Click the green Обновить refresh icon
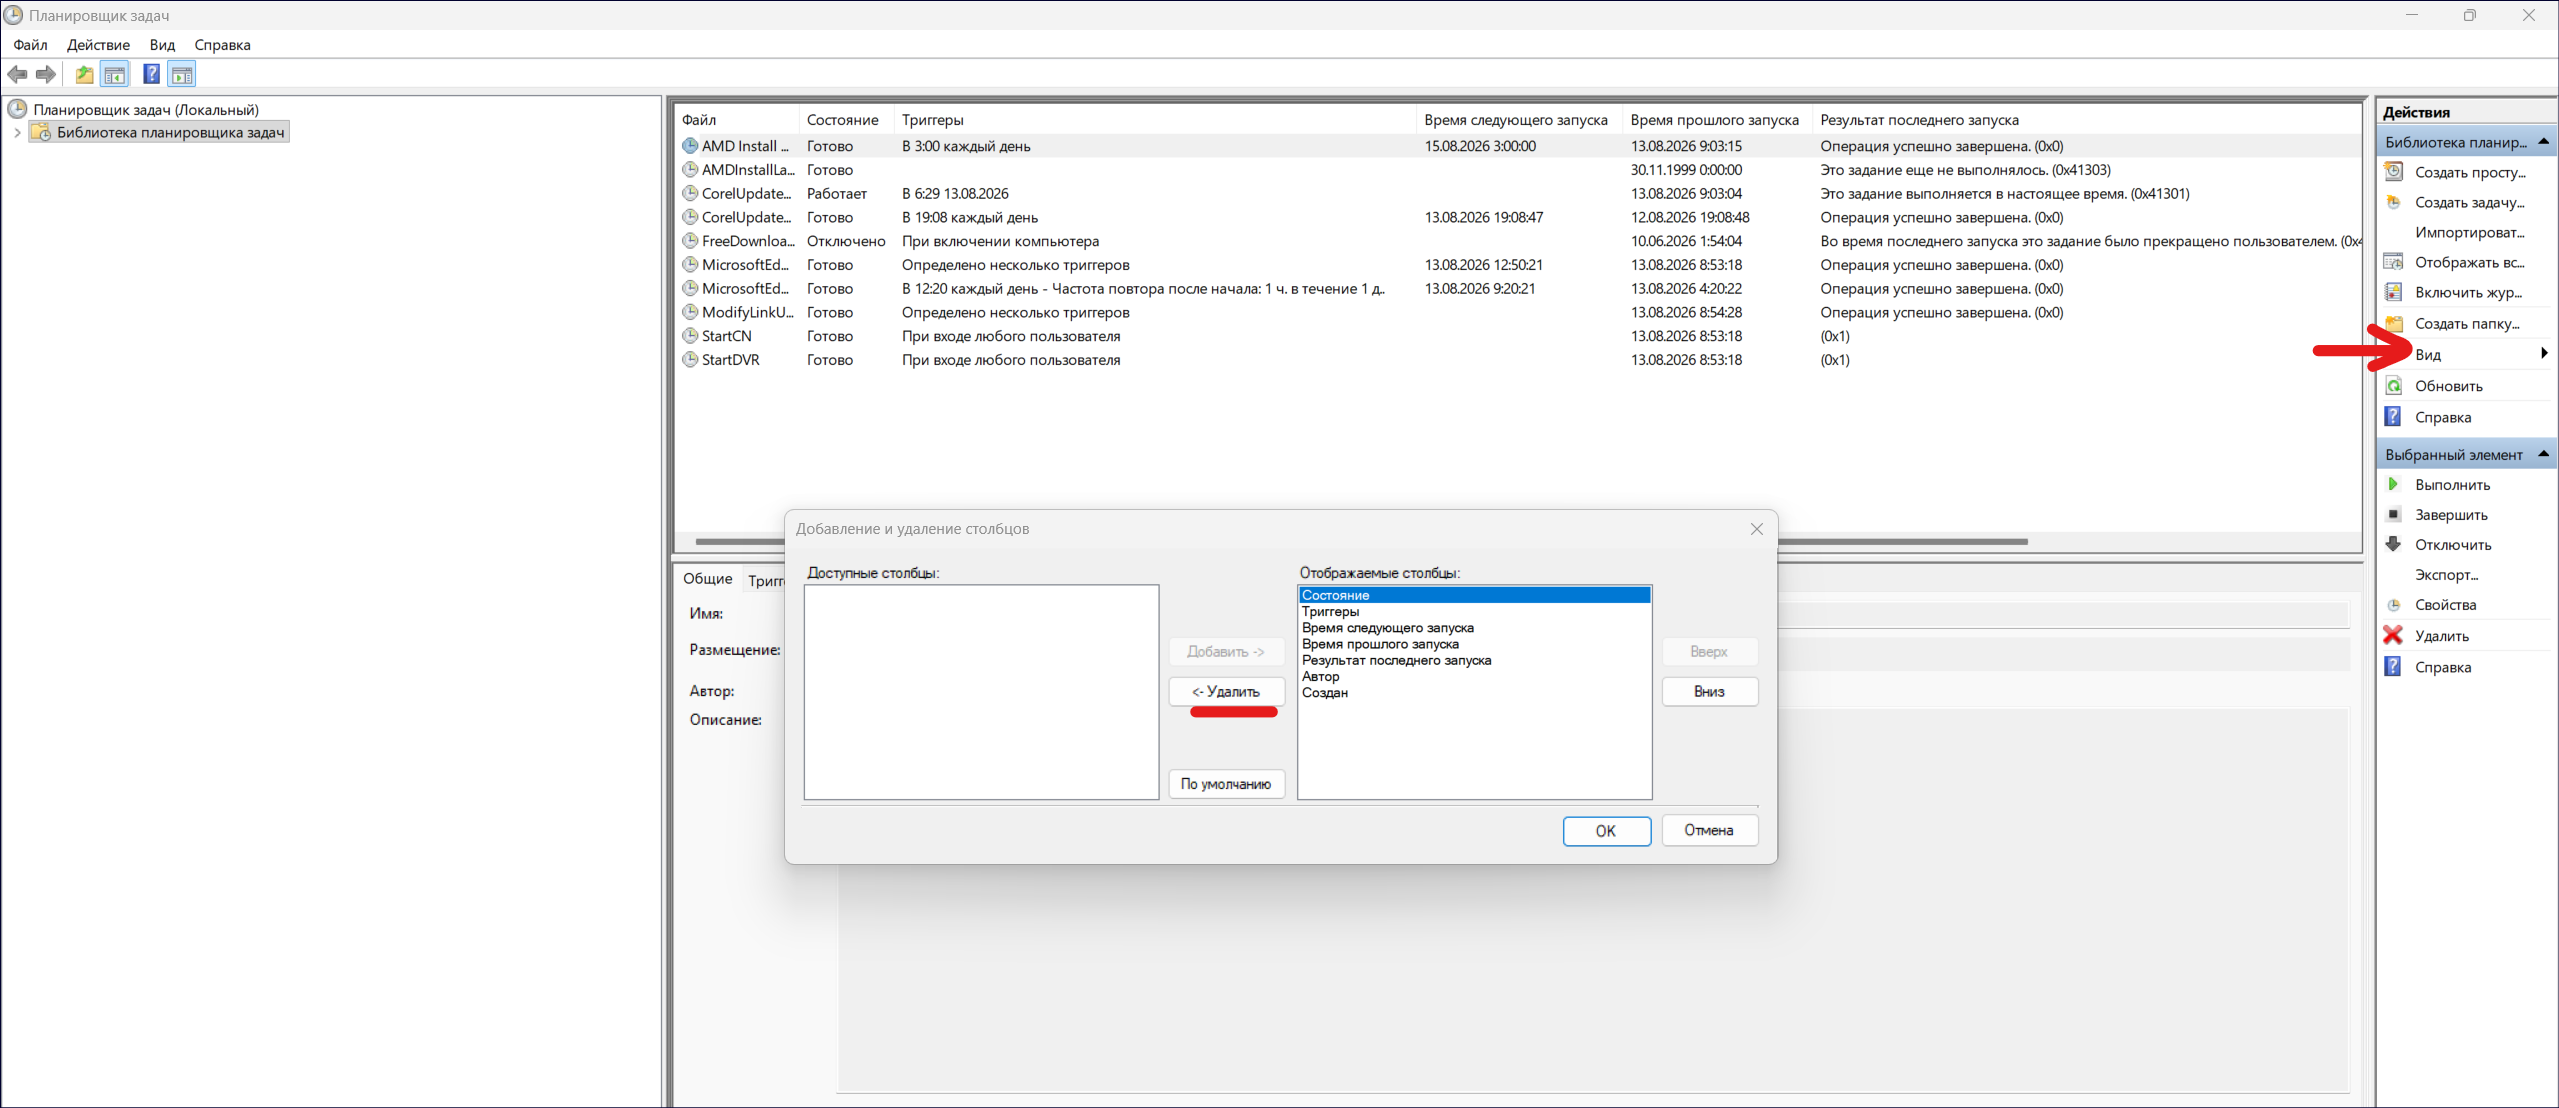2559x1108 pixels. (2394, 386)
